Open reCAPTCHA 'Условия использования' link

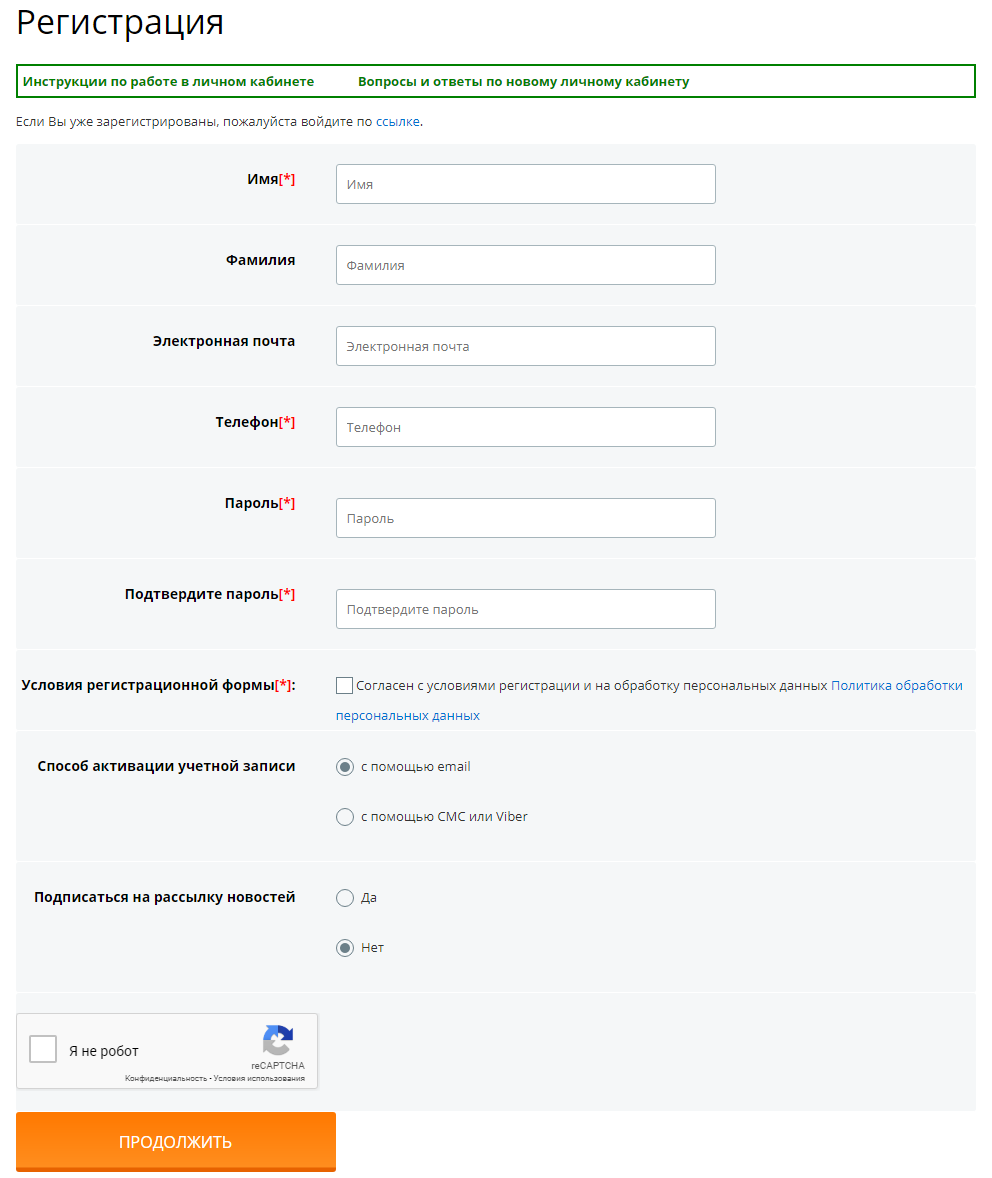click(259, 1079)
